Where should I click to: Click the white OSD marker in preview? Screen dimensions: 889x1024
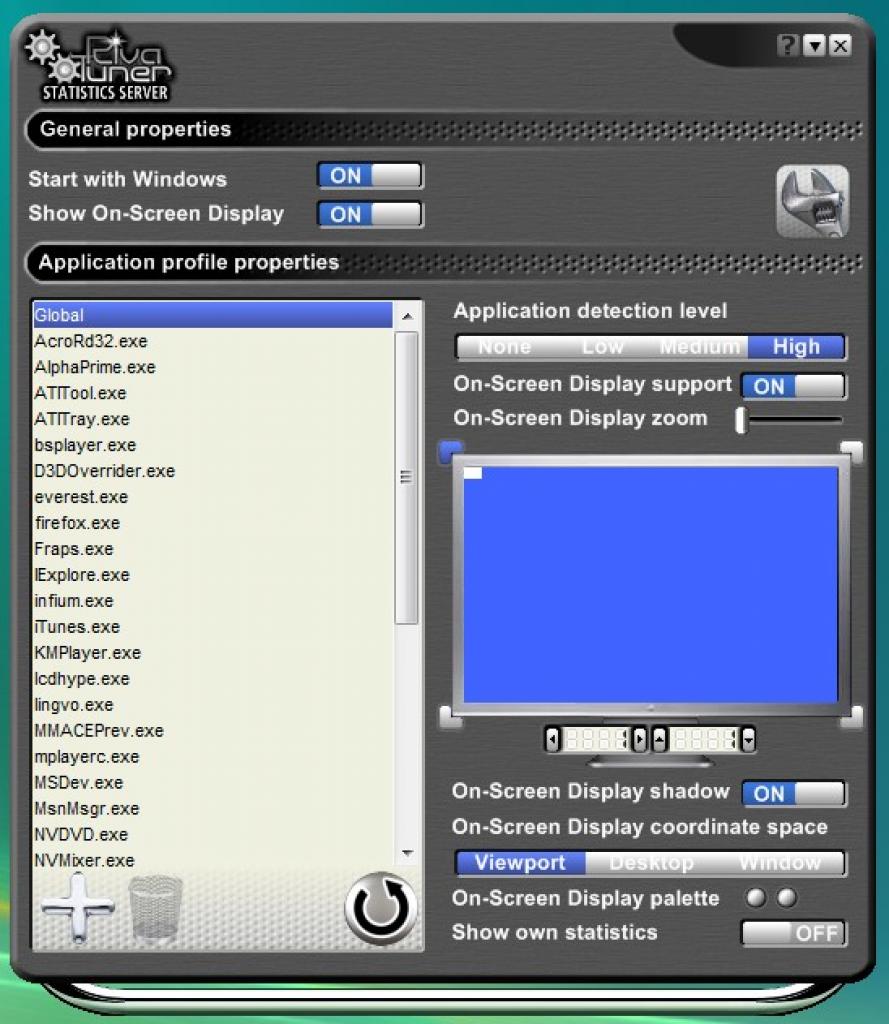473,473
